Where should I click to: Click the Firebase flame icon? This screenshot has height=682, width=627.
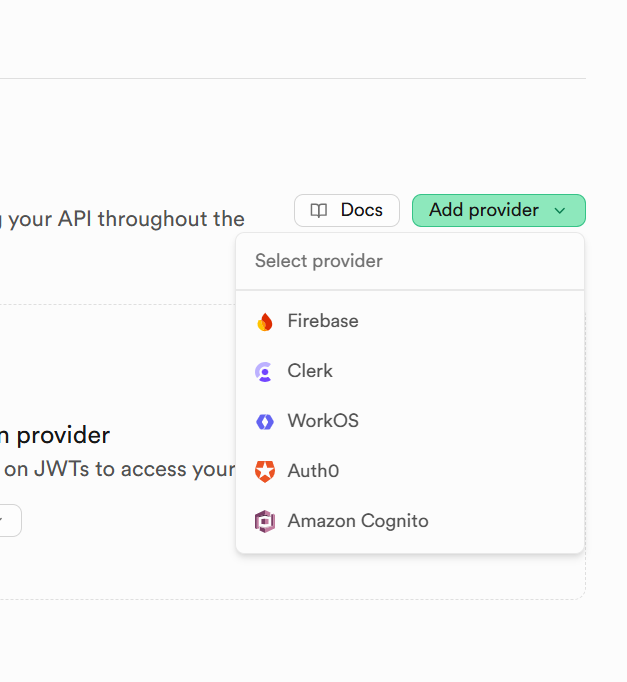point(265,322)
